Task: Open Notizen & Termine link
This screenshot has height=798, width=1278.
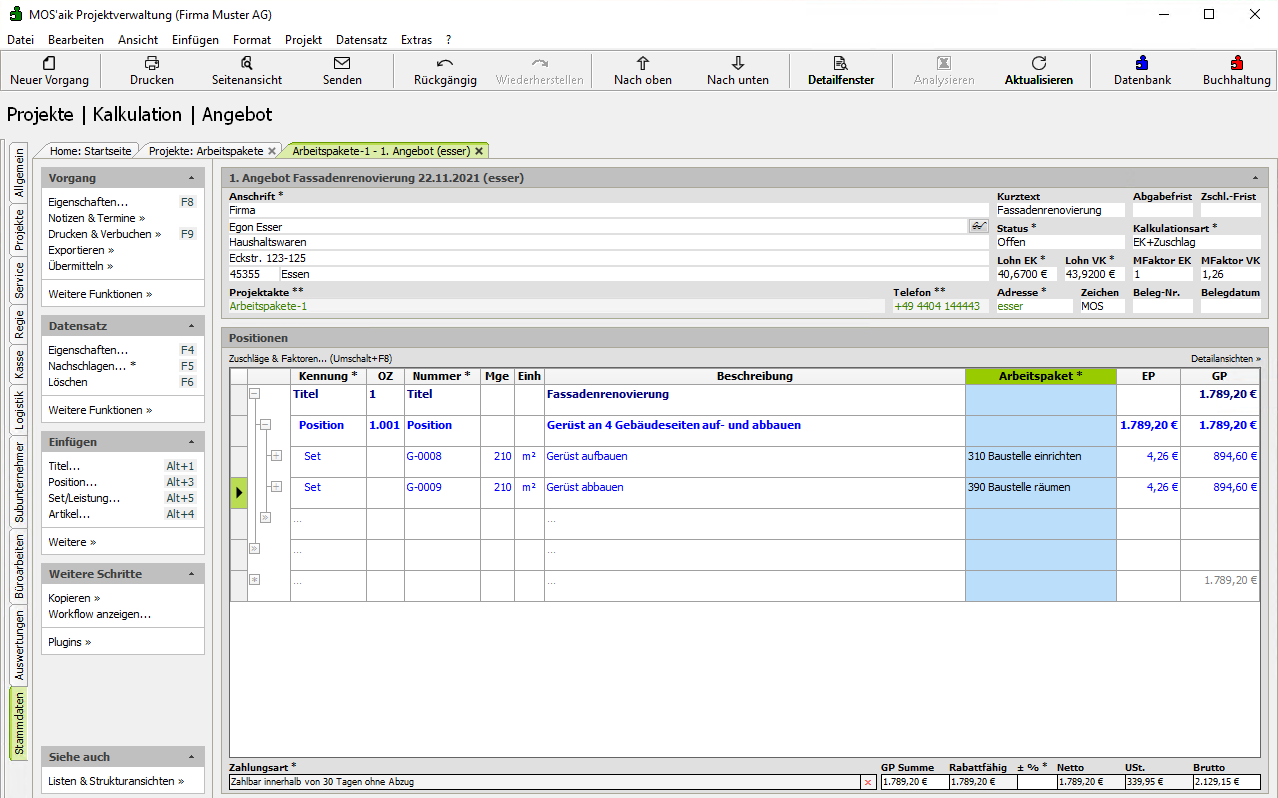Action: tap(96, 218)
